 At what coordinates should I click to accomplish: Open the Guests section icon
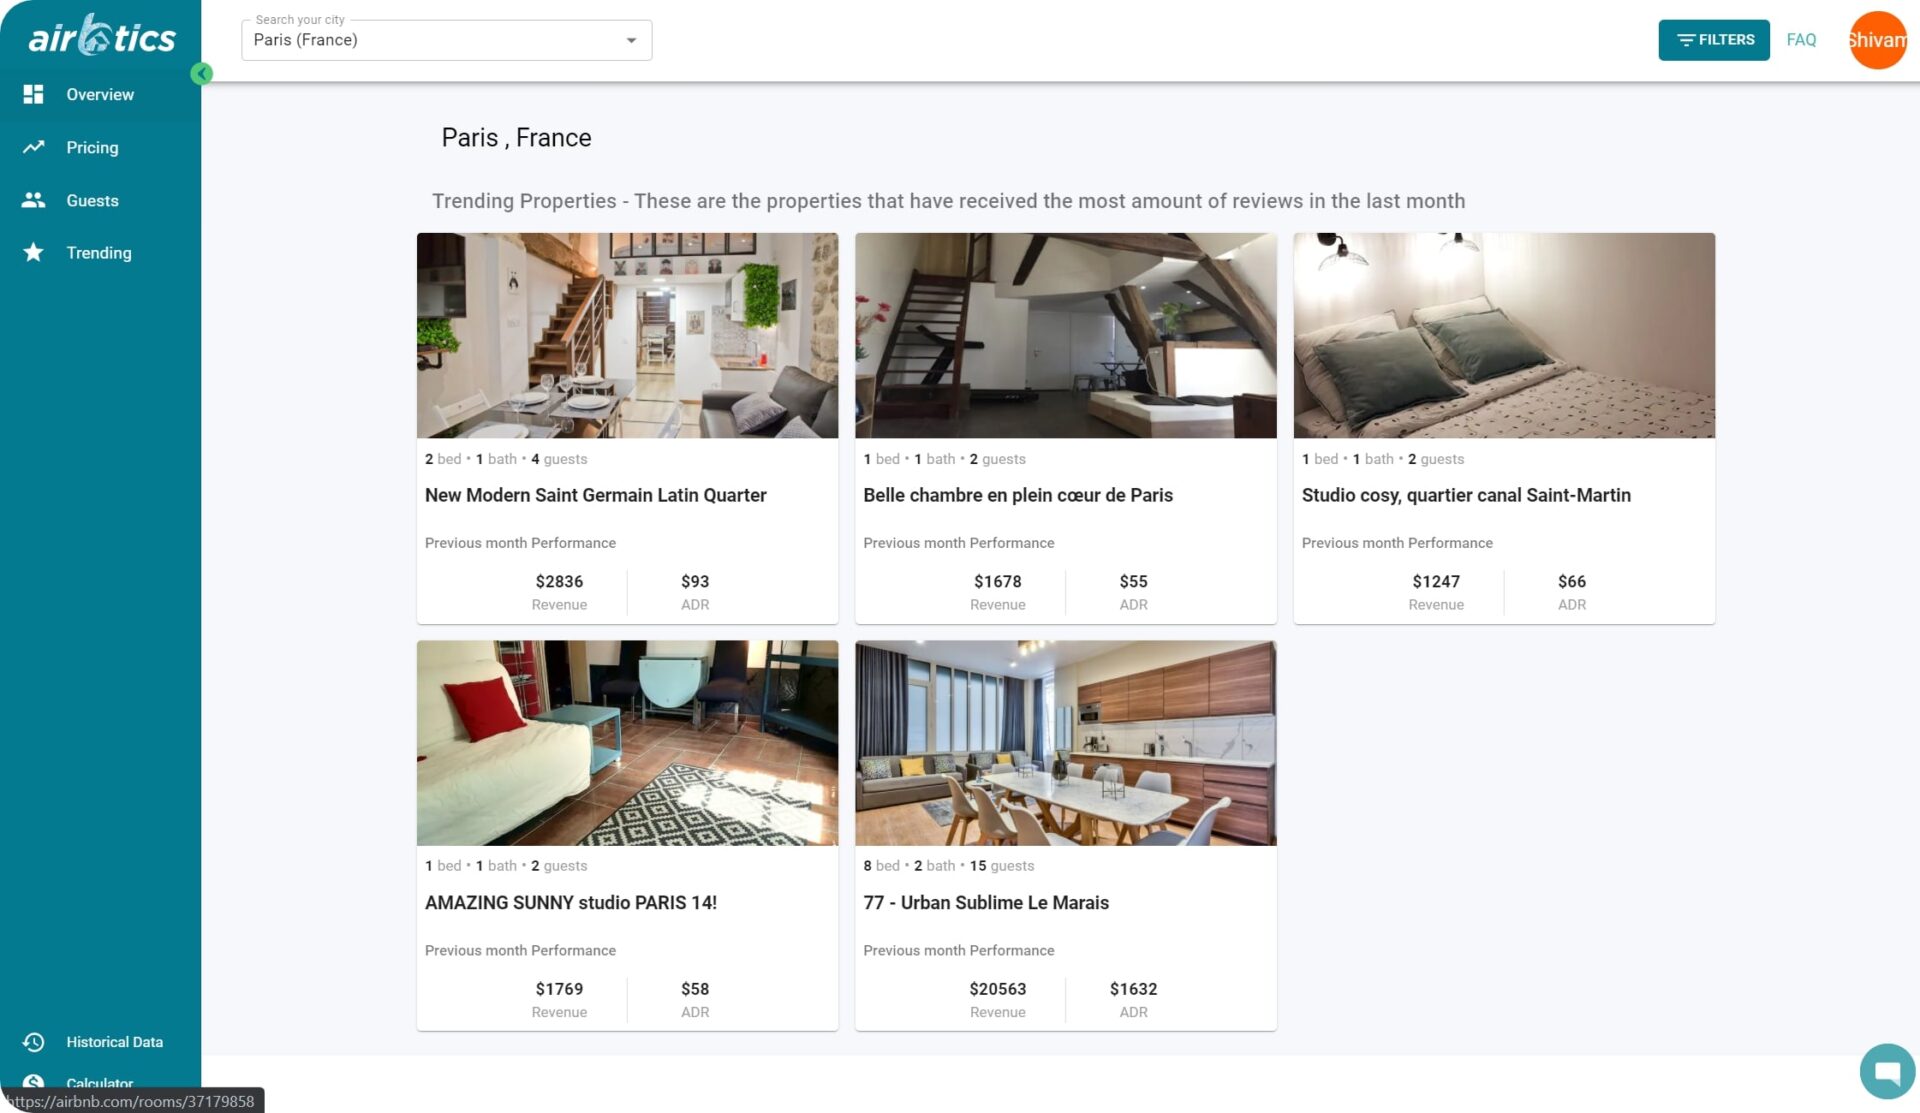[33, 200]
